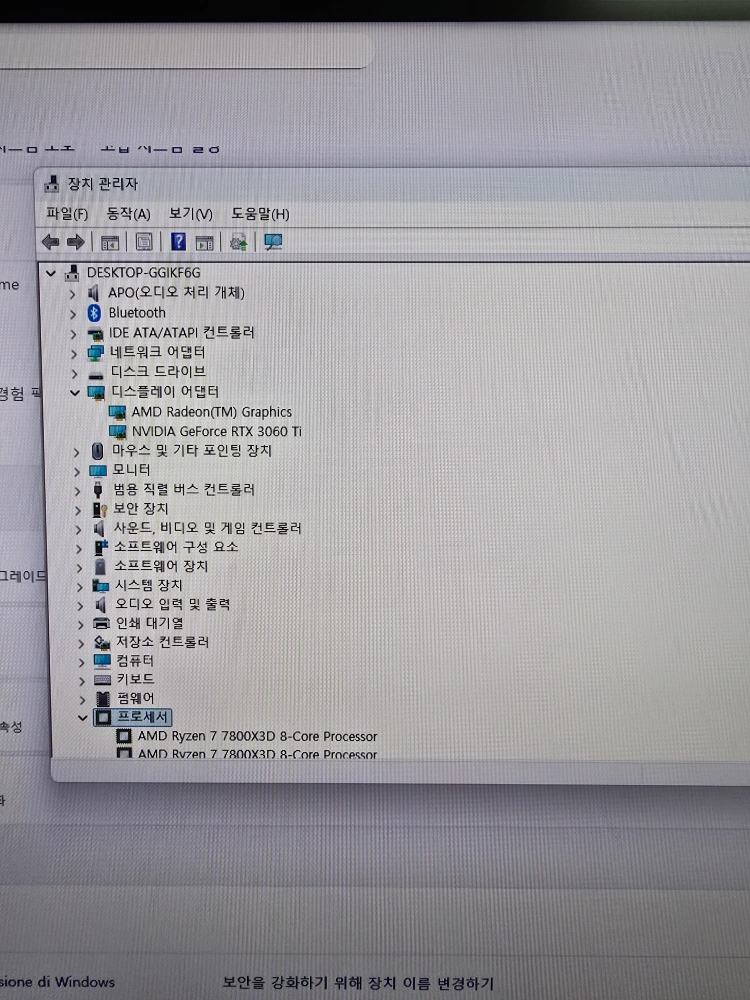The width and height of the screenshot is (750, 1000).
Task: Expand the IDE ATA/ATAPI 컨트롤러 arrow
Action: point(73,334)
